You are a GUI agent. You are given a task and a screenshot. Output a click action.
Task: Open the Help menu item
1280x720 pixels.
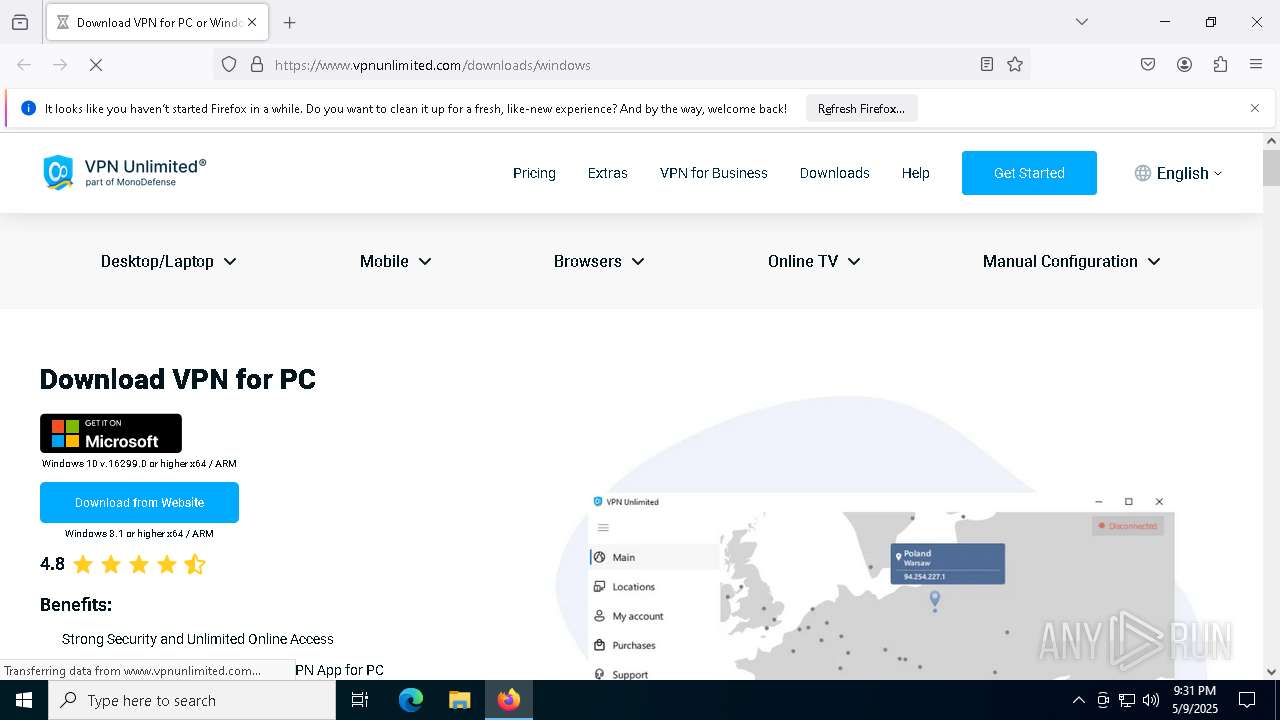click(916, 173)
